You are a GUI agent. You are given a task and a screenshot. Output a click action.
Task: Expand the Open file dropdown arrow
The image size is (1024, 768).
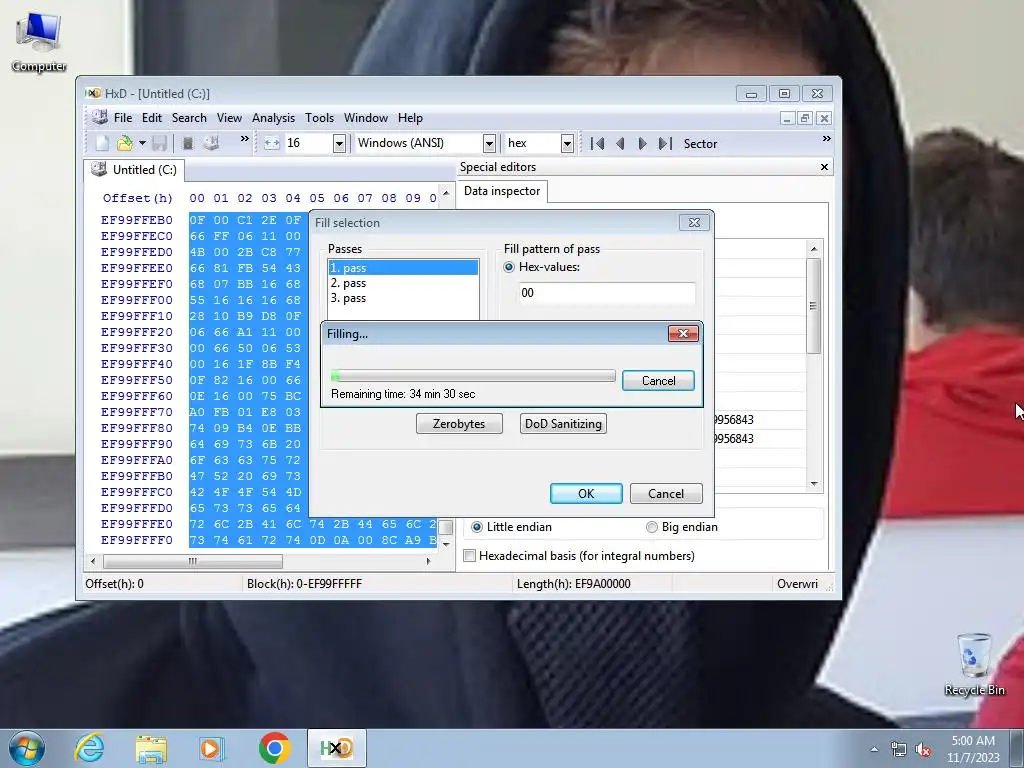[142, 143]
